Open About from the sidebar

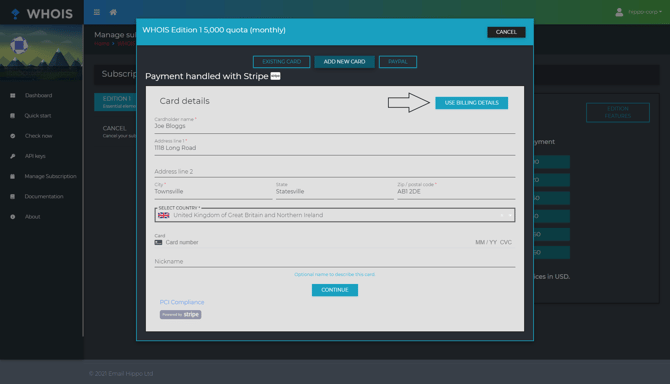(32, 217)
